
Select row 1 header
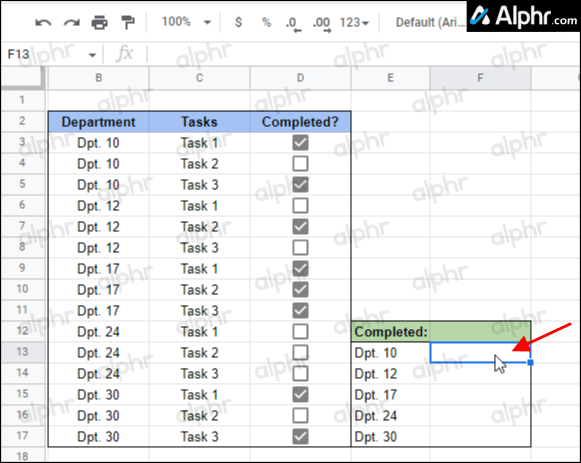22,100
